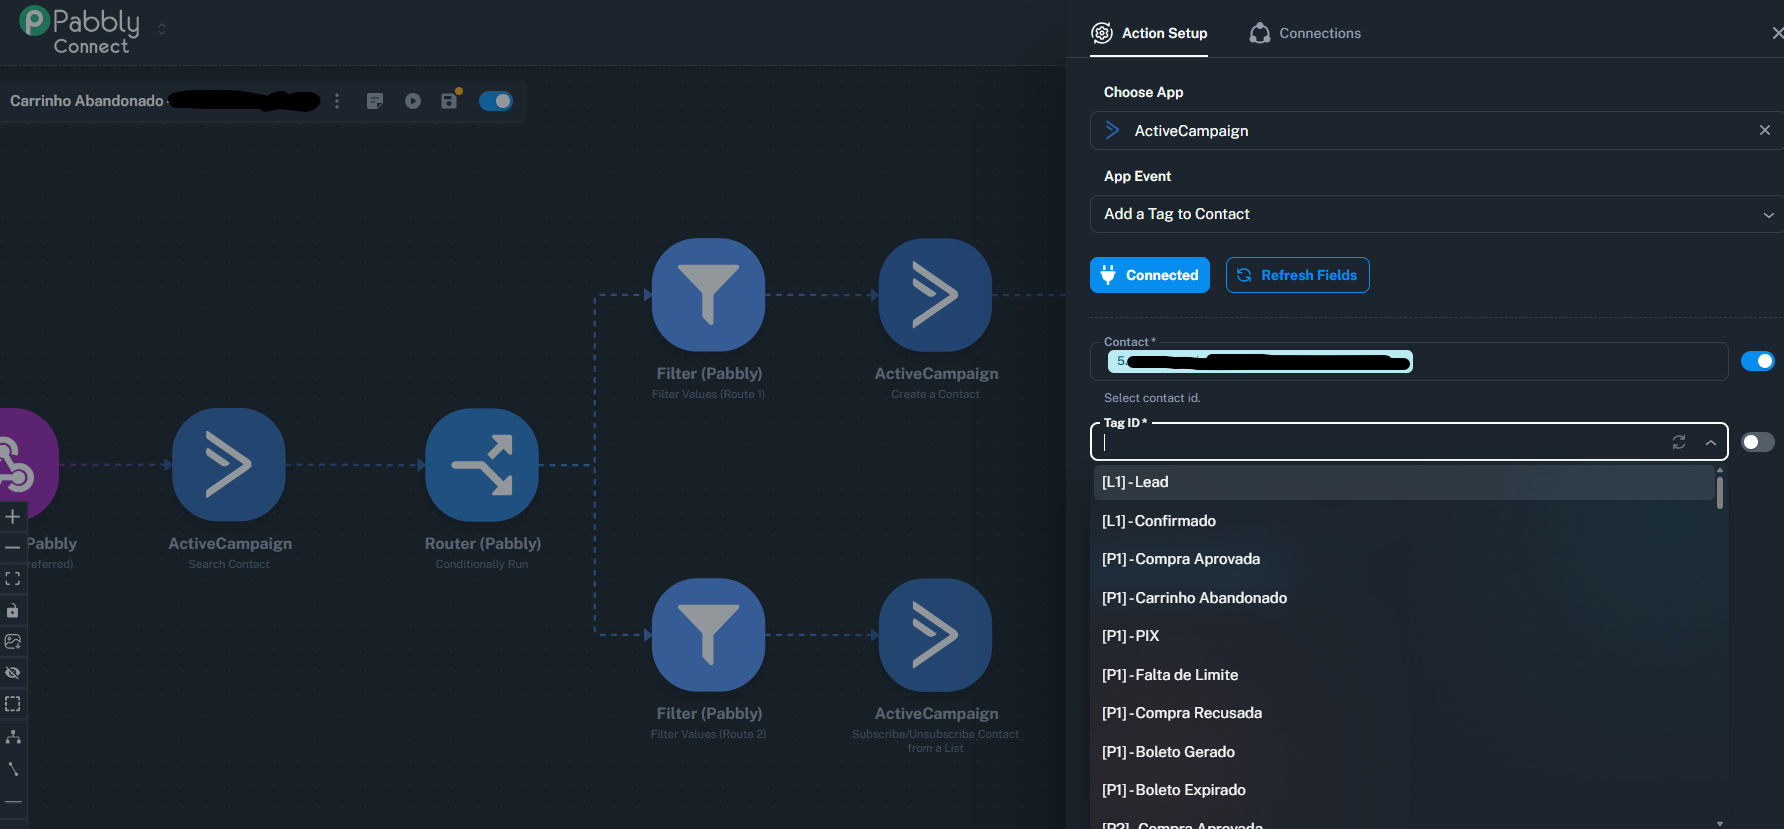
Task: Switch to the Connections tab
Action: 1305,33
